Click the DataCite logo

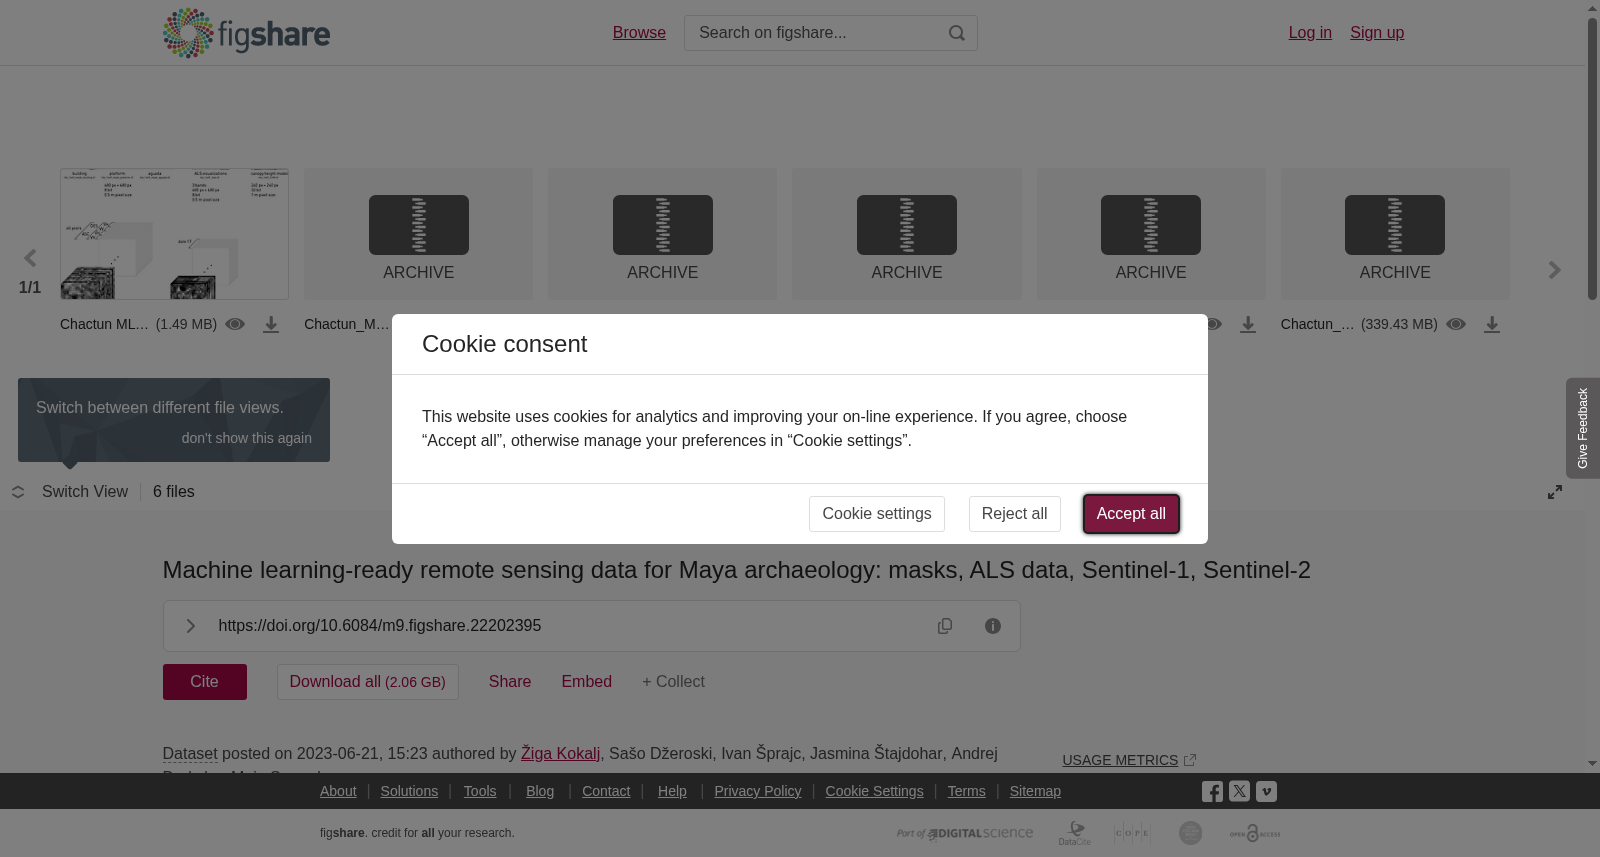point(1075,833)
